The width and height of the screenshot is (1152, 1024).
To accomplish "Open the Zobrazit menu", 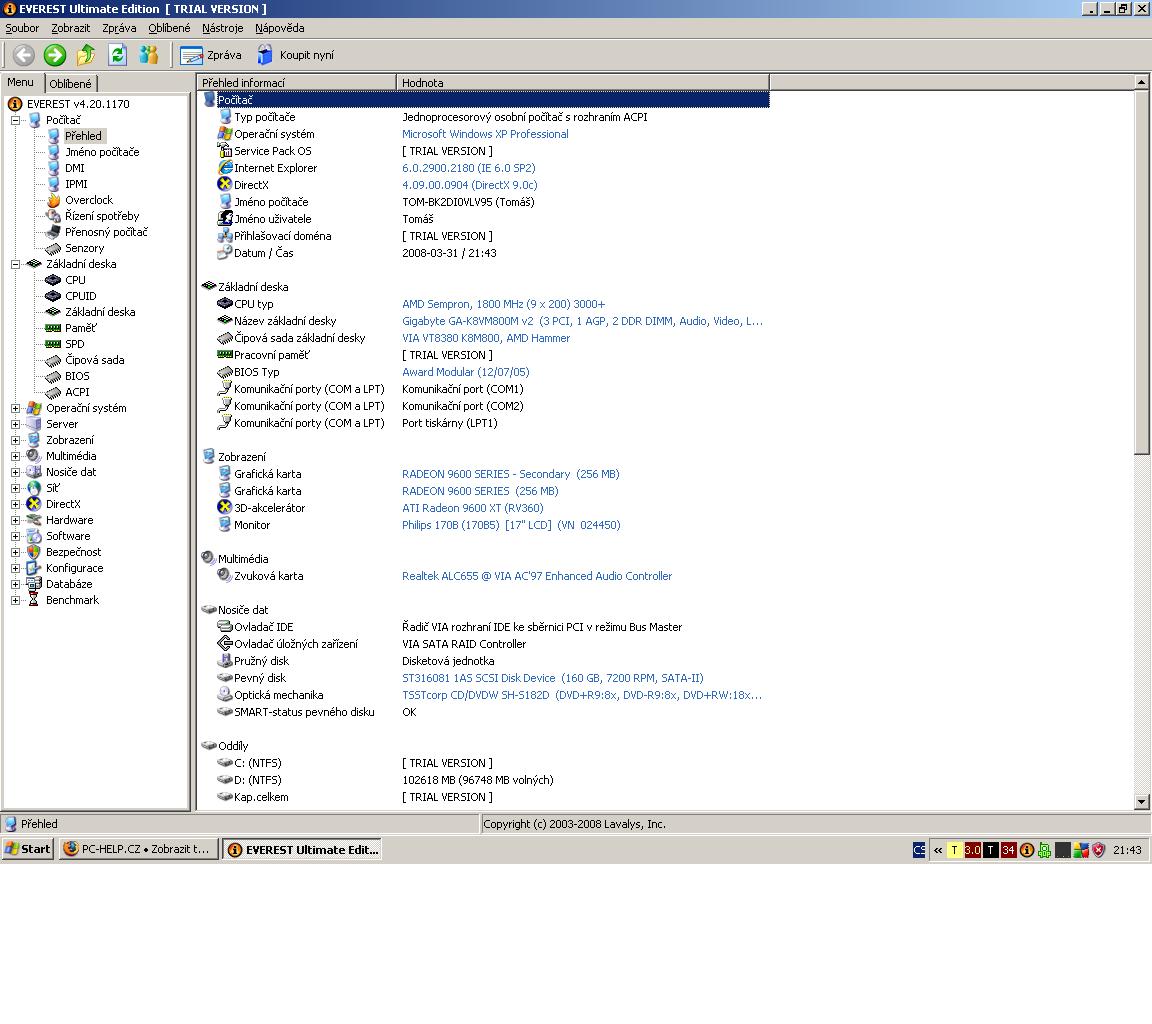I will pyautogui.click(x=71, y=28).
